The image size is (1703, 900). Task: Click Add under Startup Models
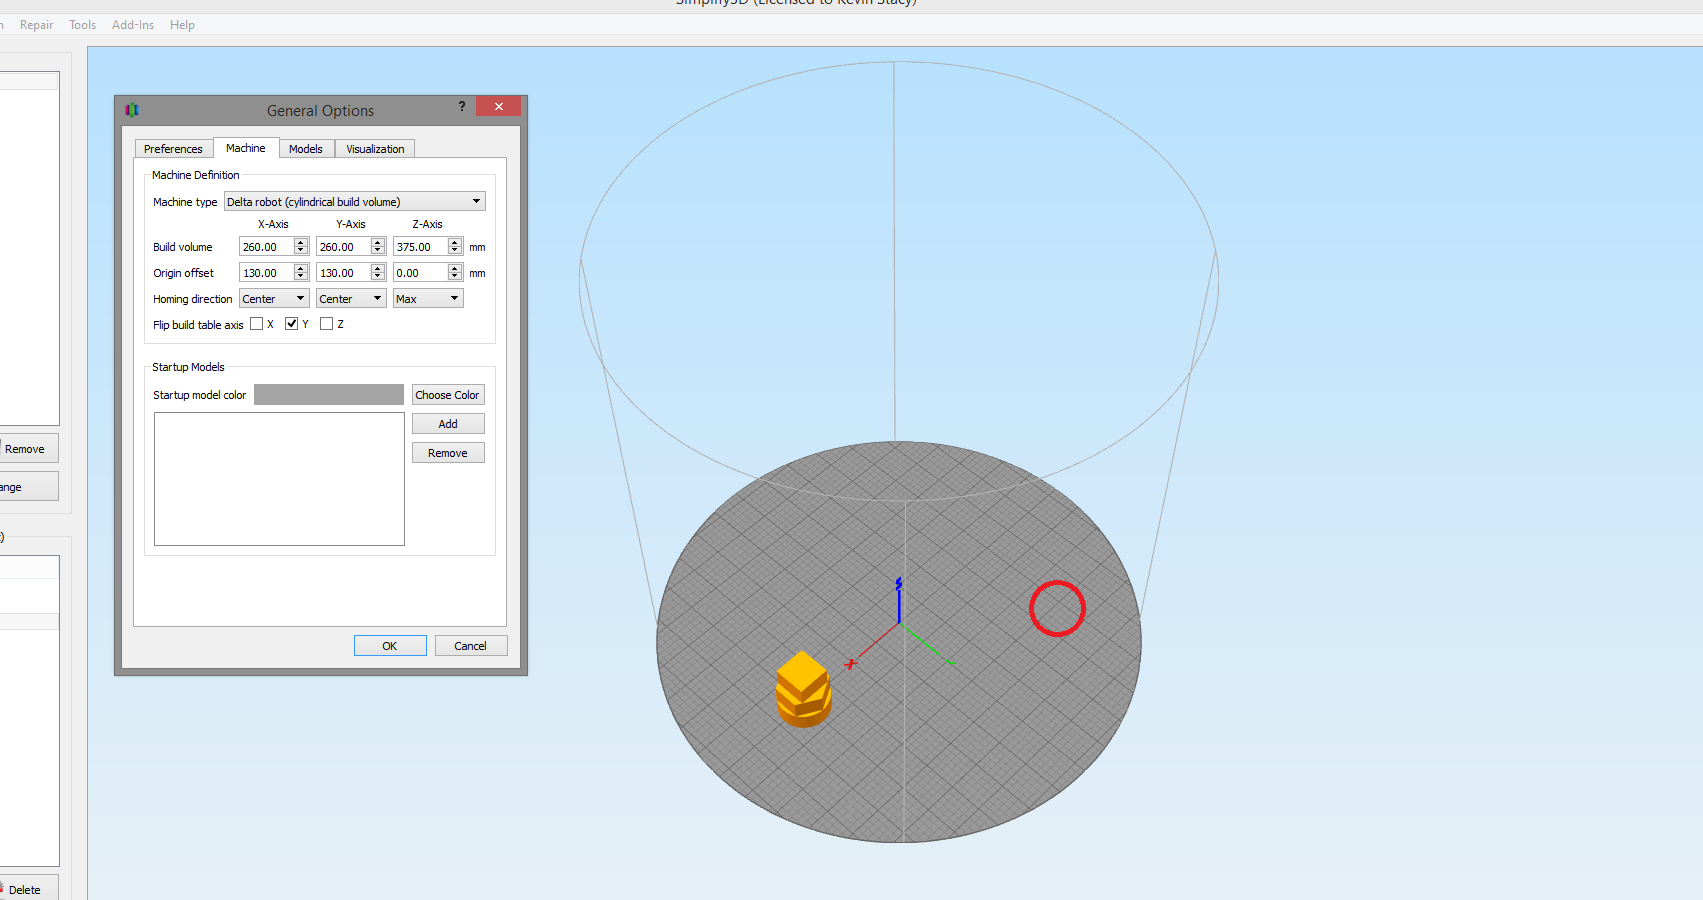point(448,424)
